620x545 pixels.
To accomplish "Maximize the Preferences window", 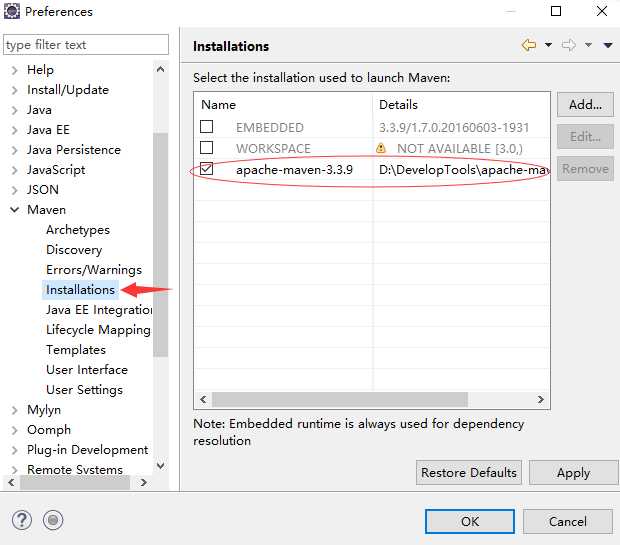I will click(x=556, y=11).
